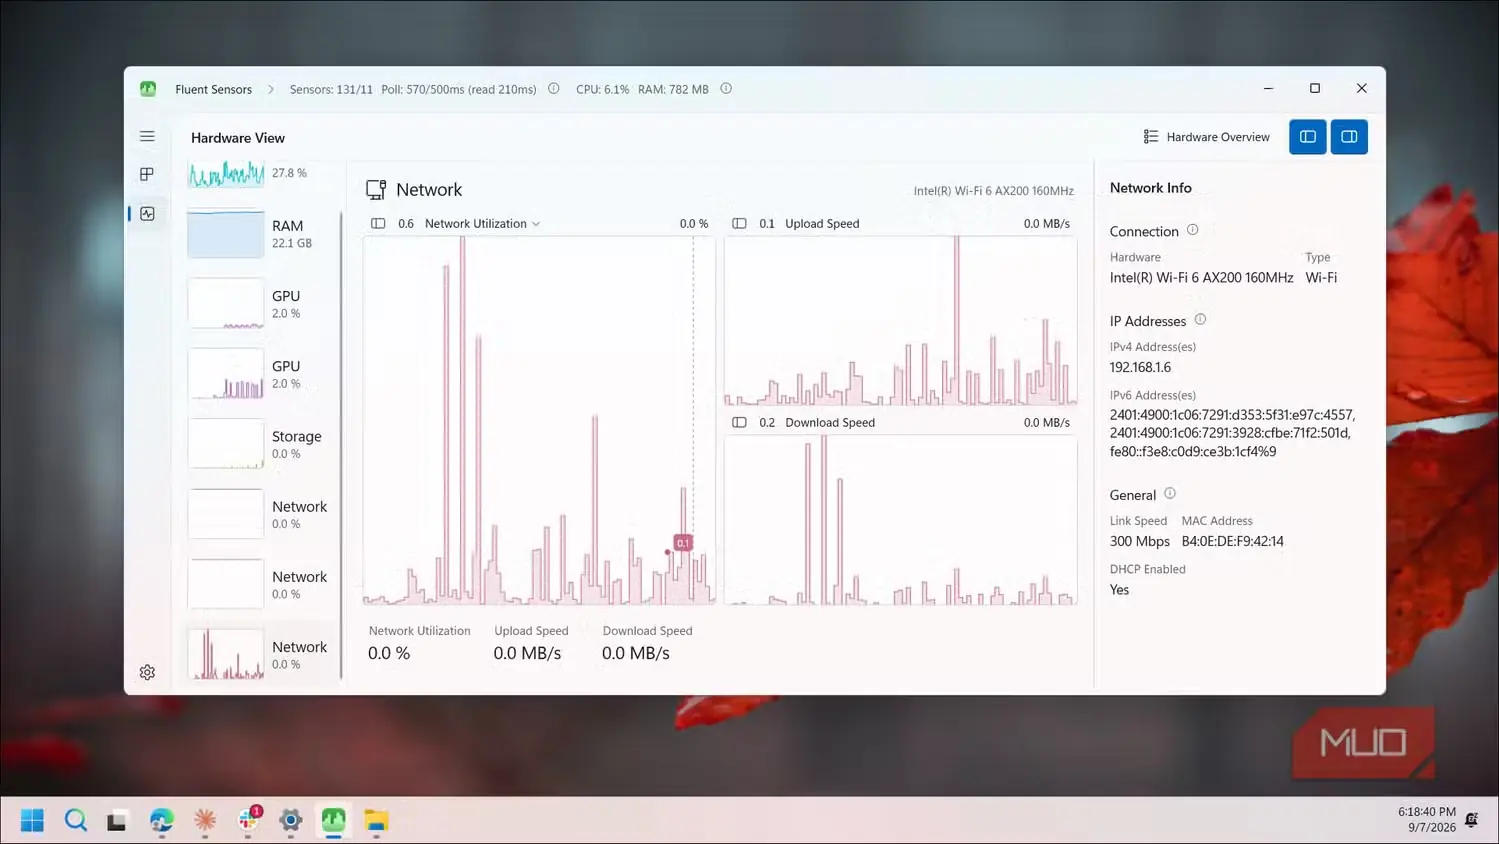Open Hardware Overview

click(1206, 137)
